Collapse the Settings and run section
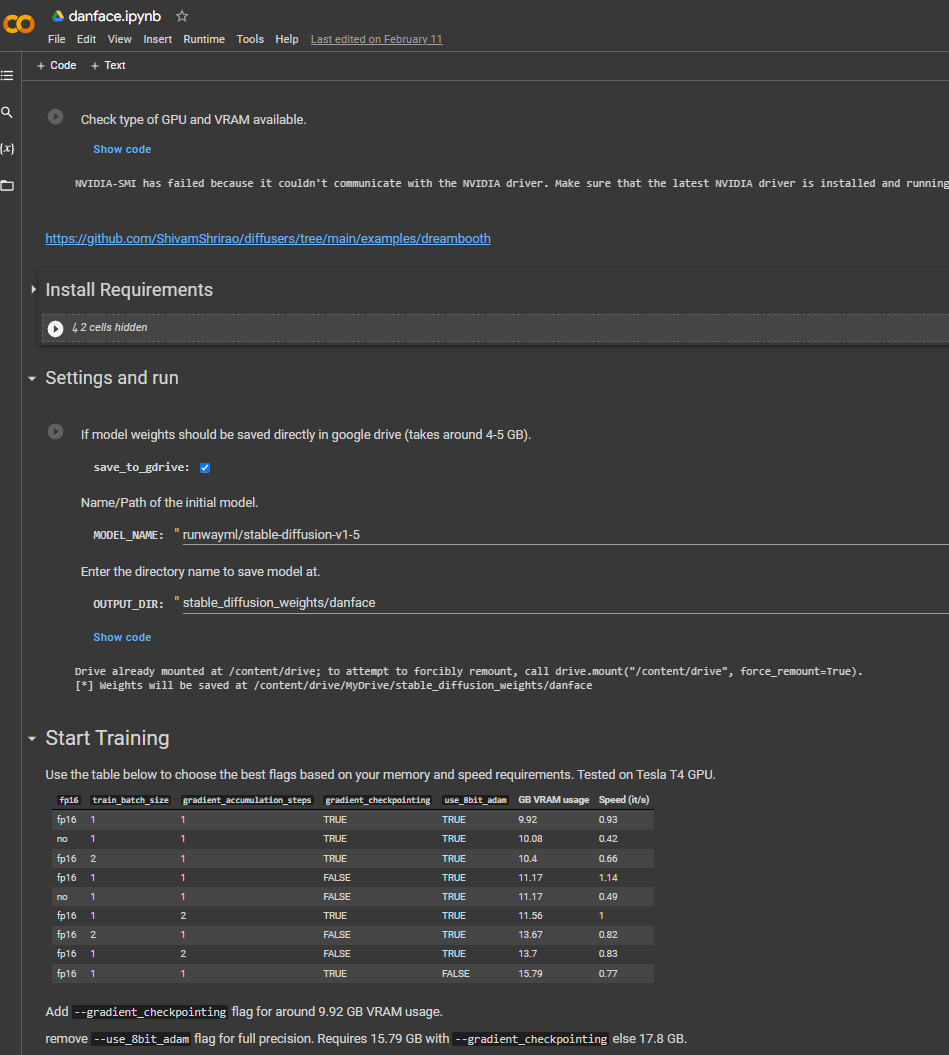The image size is (949, 1055). [33, 378]
